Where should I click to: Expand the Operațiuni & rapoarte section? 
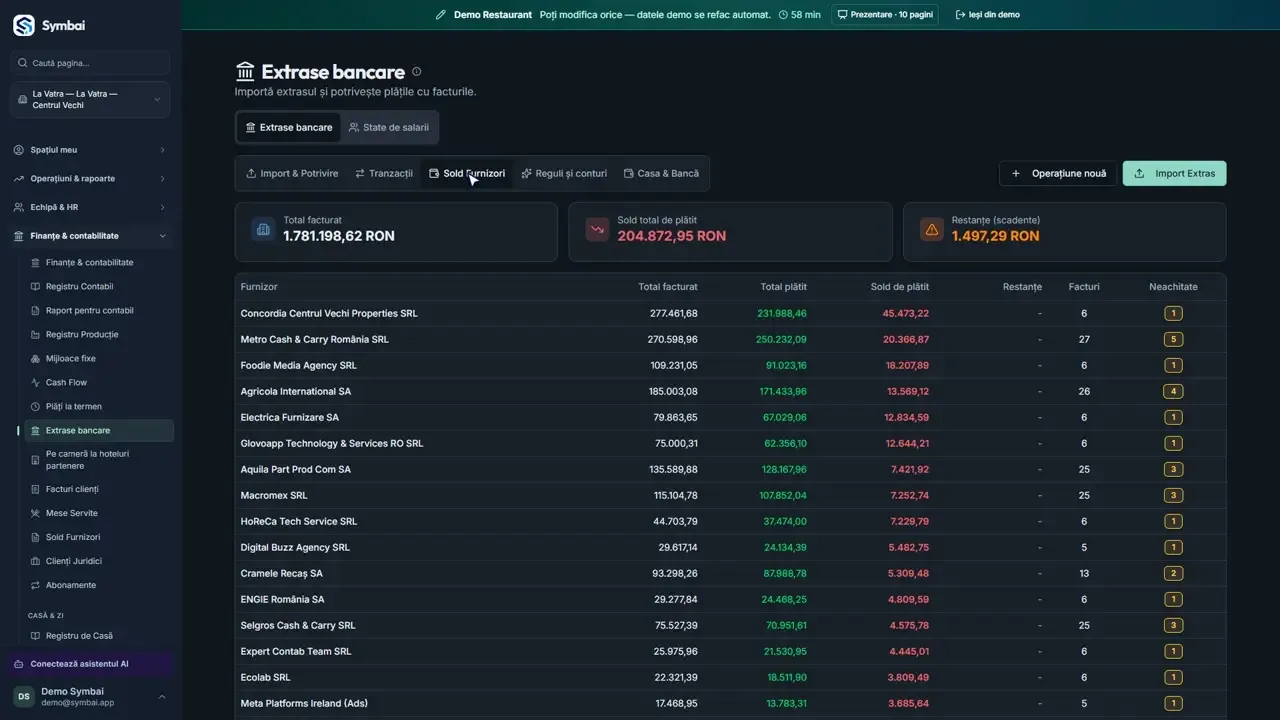90,179
